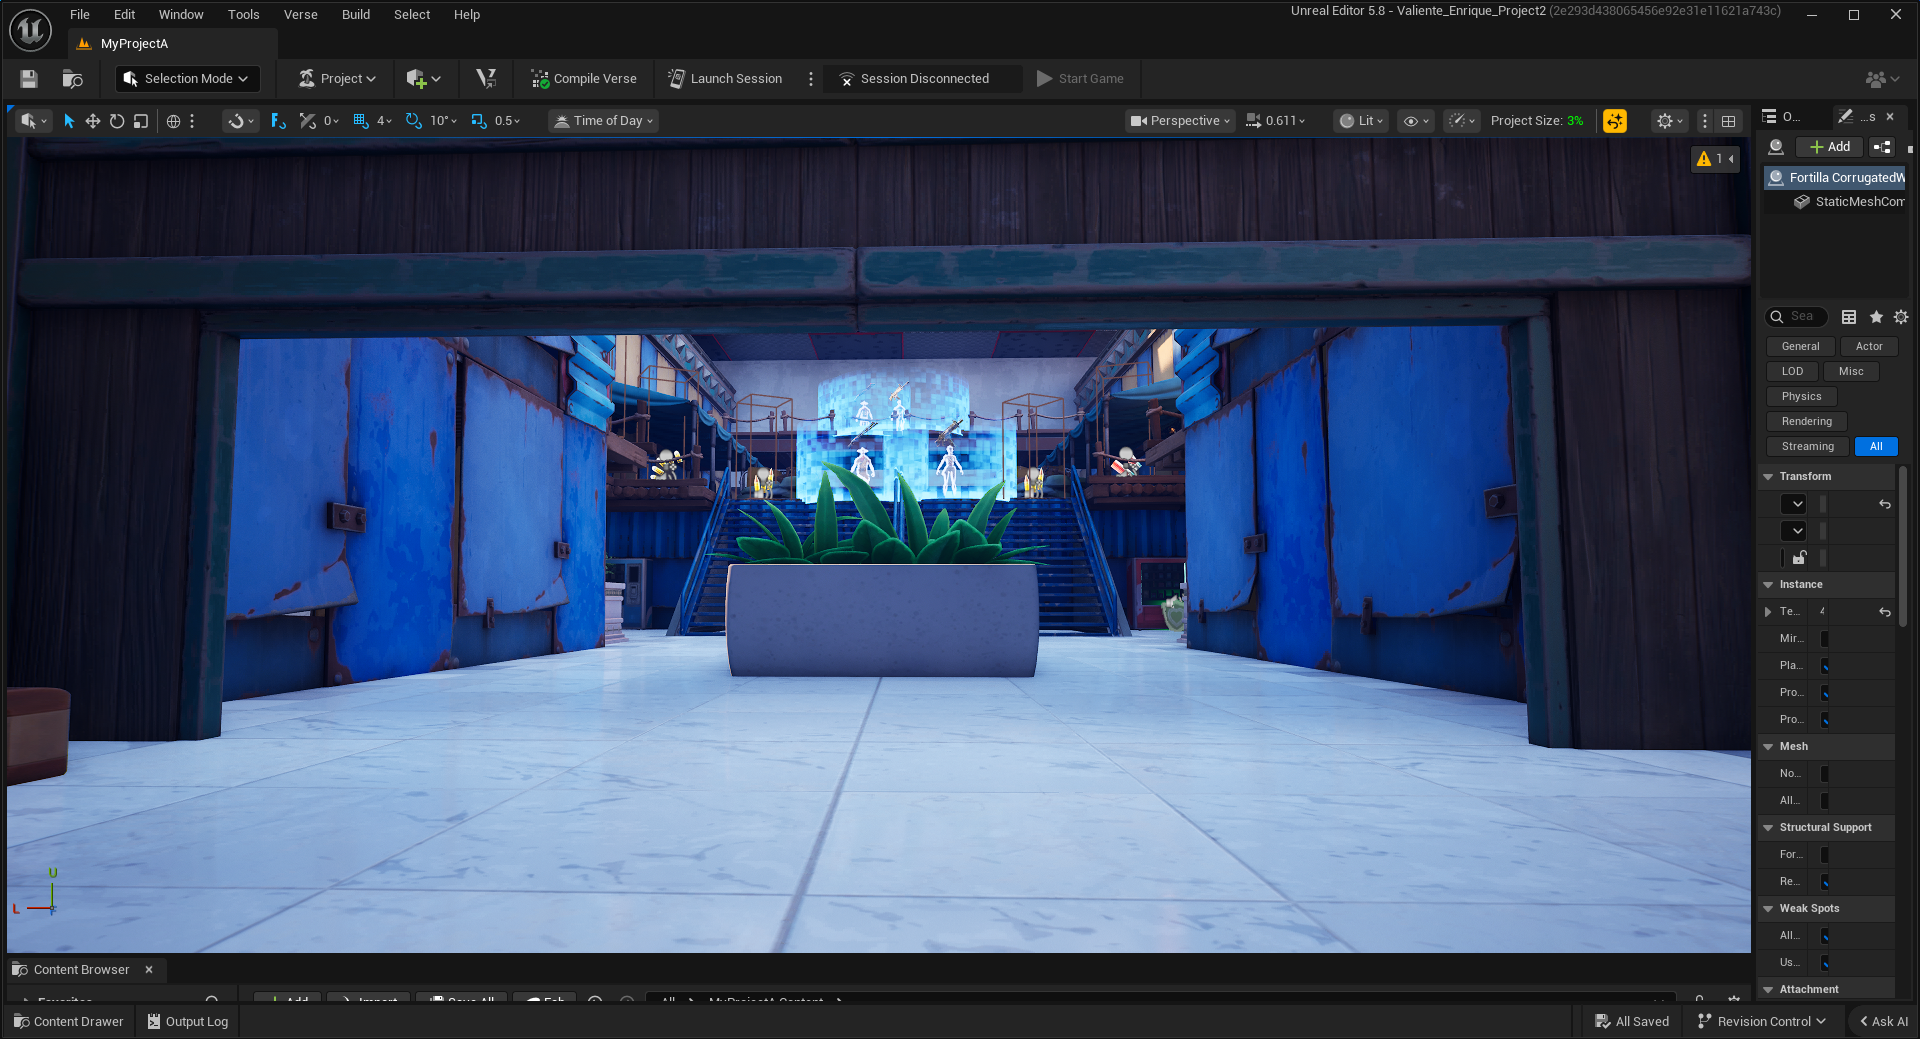Click the blueprint hierarchy icon beside Add

coord(1882,147)
